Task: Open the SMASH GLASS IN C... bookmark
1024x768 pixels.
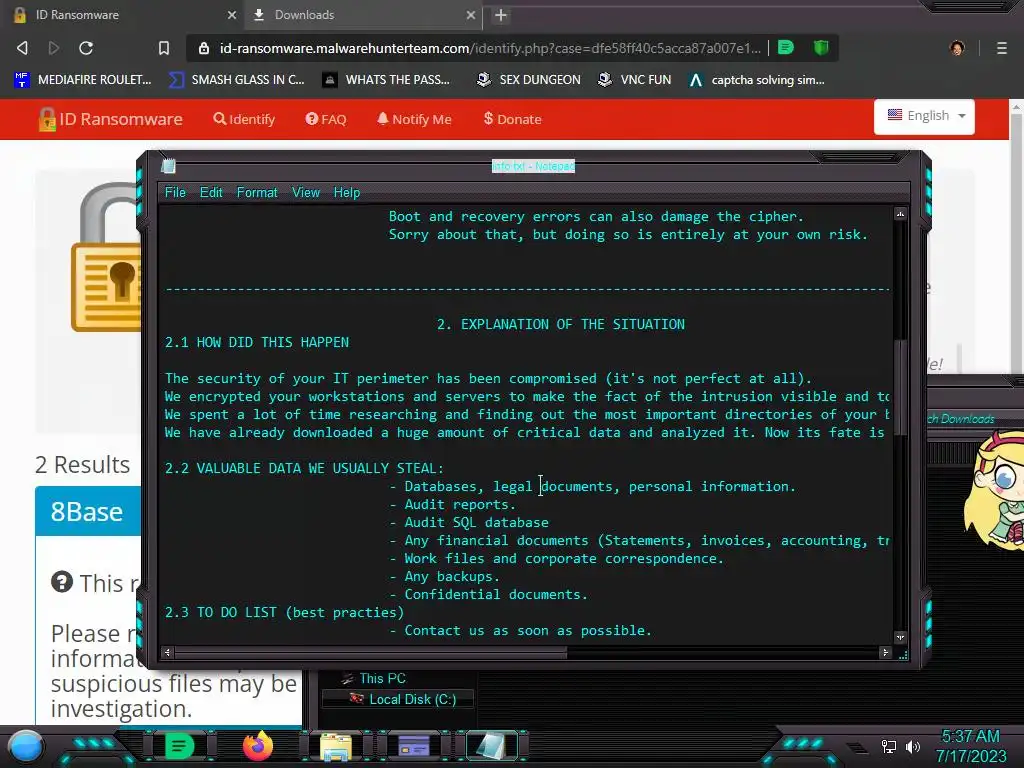Action: [x=236, y=80]
